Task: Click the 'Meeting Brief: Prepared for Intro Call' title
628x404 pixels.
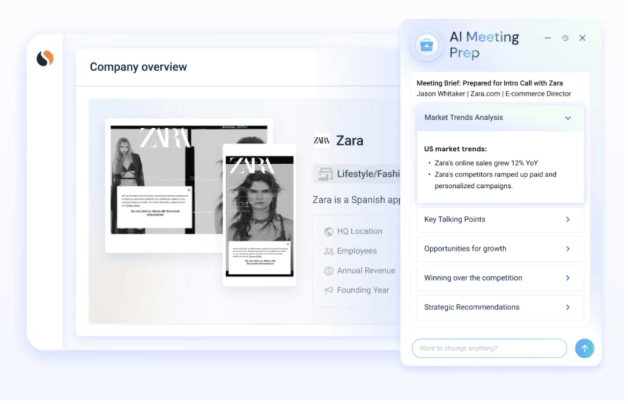Action: pos(489,83)
